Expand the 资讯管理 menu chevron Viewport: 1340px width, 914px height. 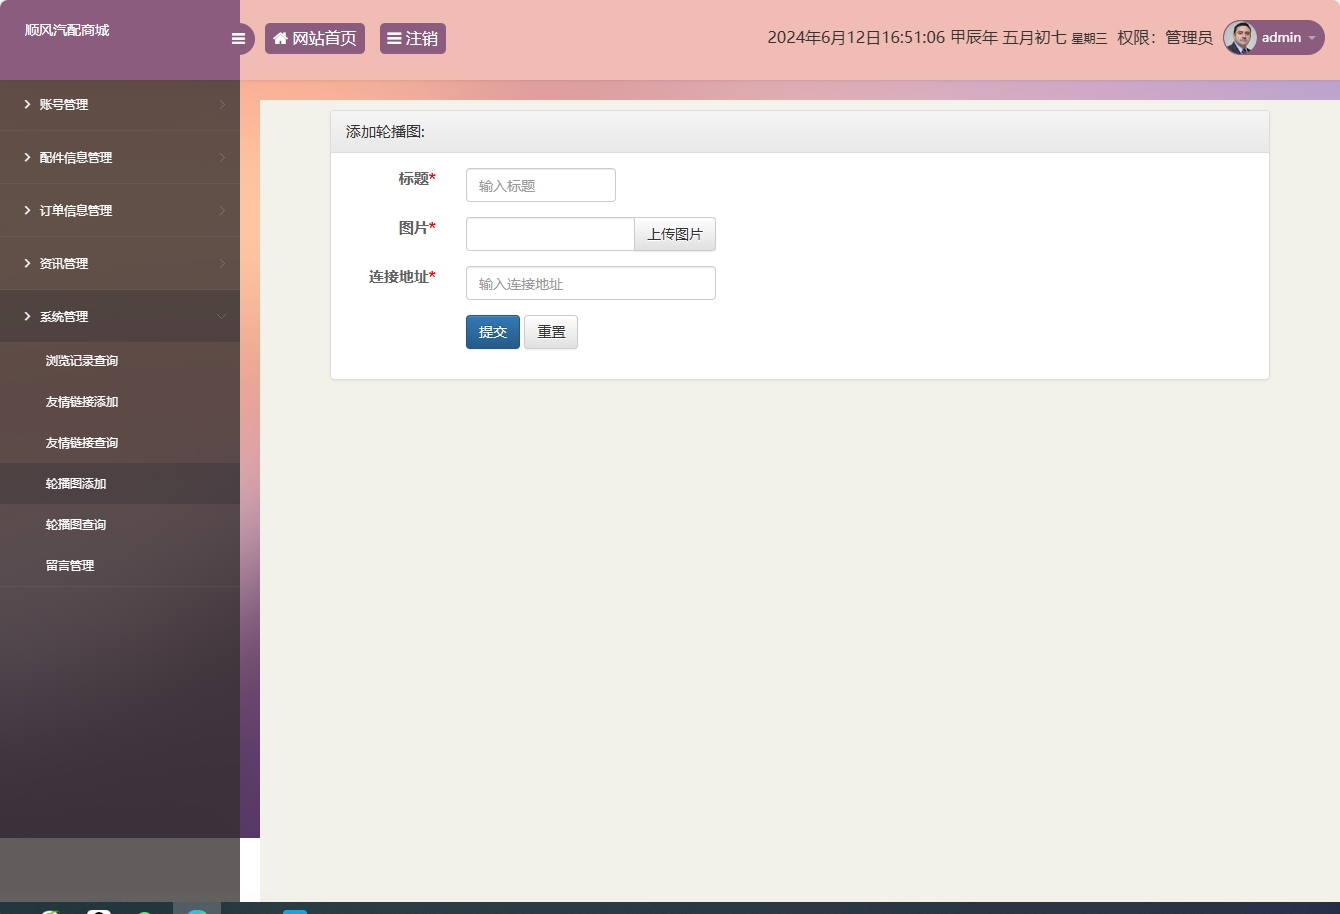(222, 263)
